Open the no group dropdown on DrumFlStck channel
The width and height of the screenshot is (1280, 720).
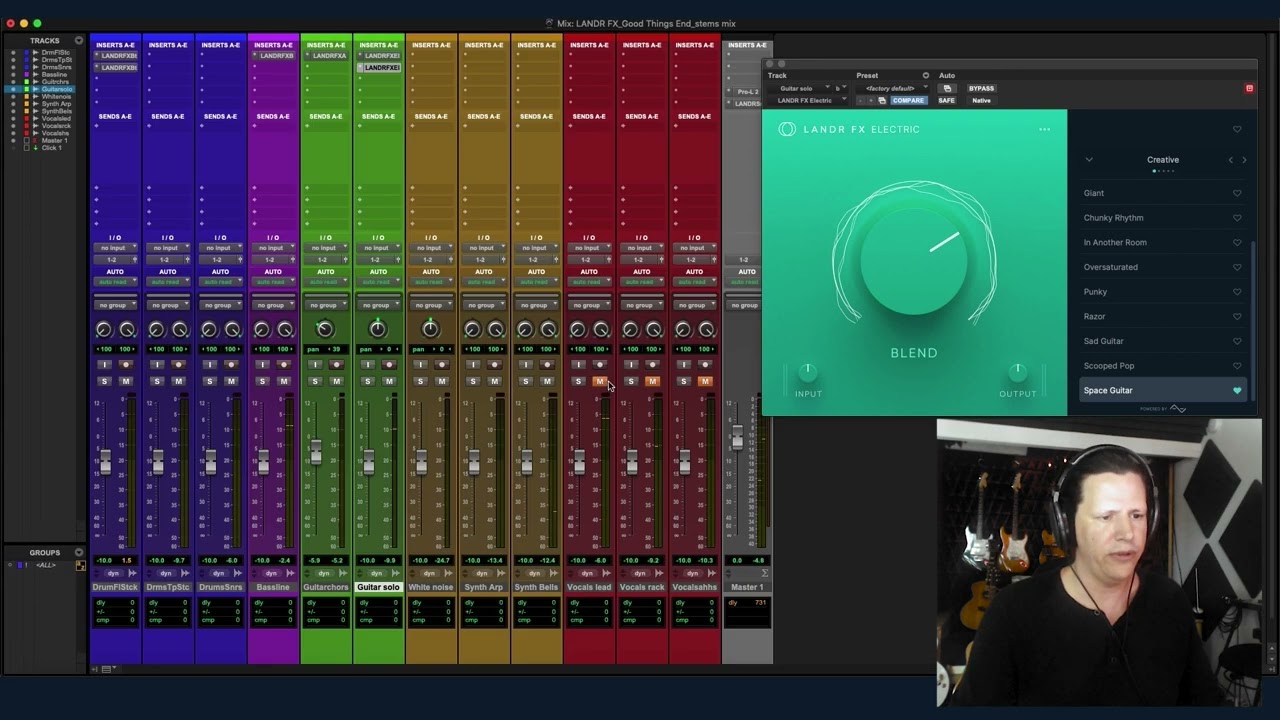point(115,305)
